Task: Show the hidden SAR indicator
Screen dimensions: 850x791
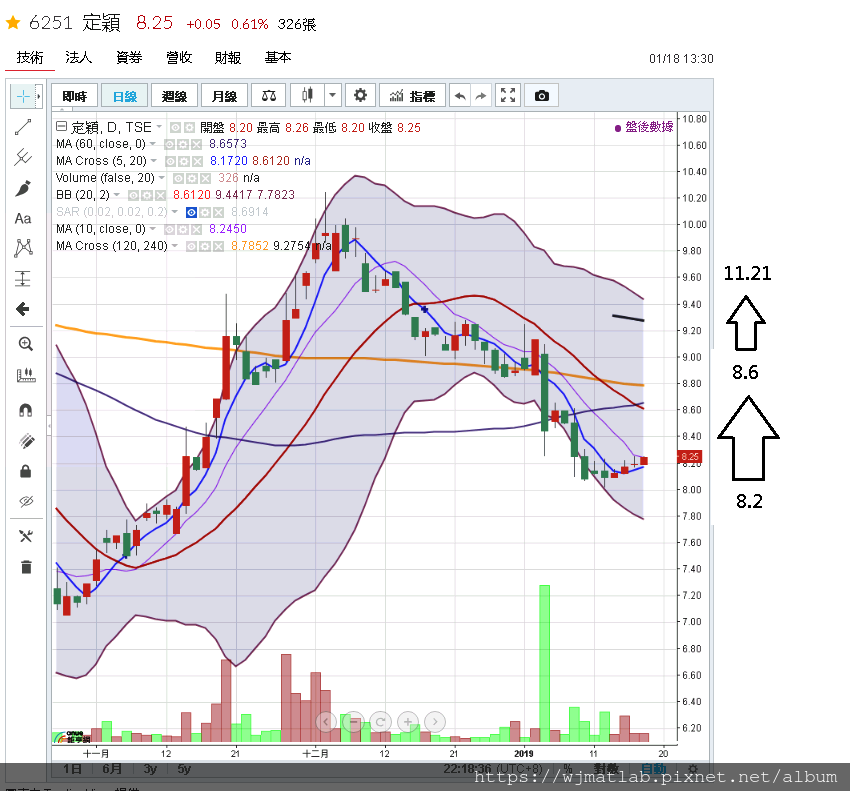Action: pyautogui.click(x=191, y=213)
